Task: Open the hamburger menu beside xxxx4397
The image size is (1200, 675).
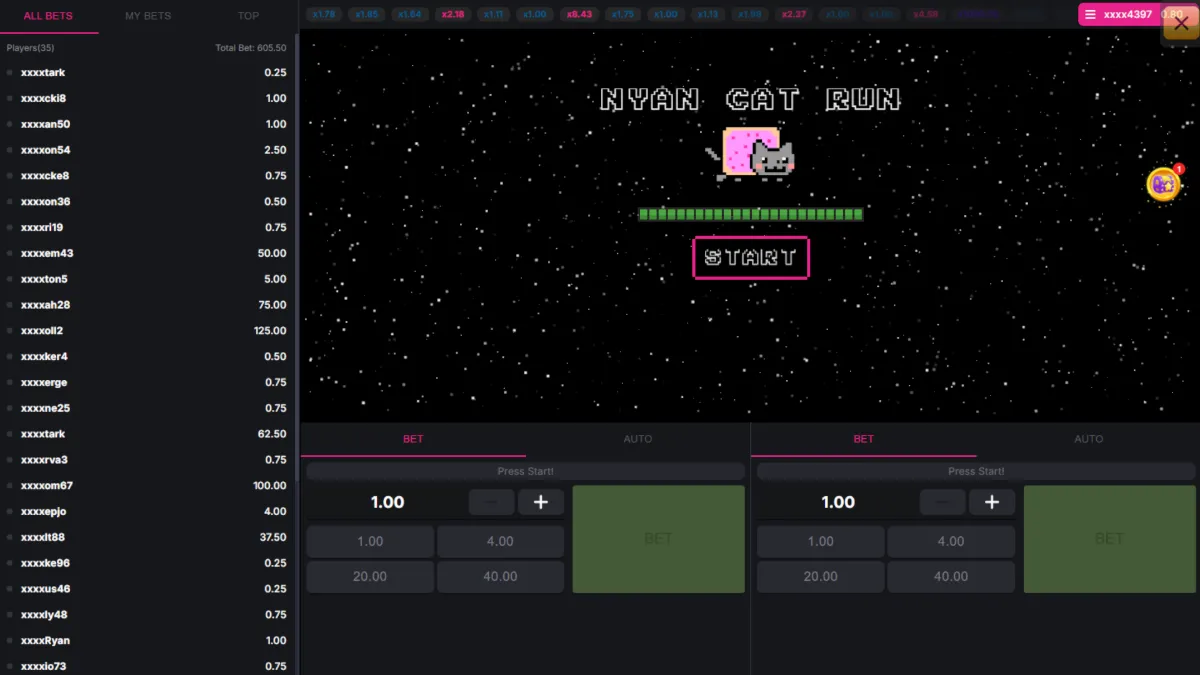Action: [1091, 15]
